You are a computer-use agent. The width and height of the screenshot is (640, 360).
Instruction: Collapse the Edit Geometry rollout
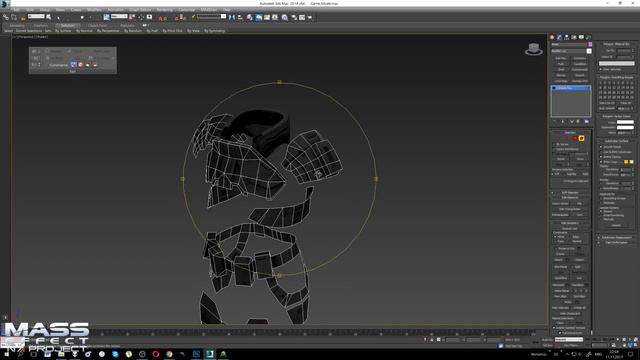click(x=570, y=223)
